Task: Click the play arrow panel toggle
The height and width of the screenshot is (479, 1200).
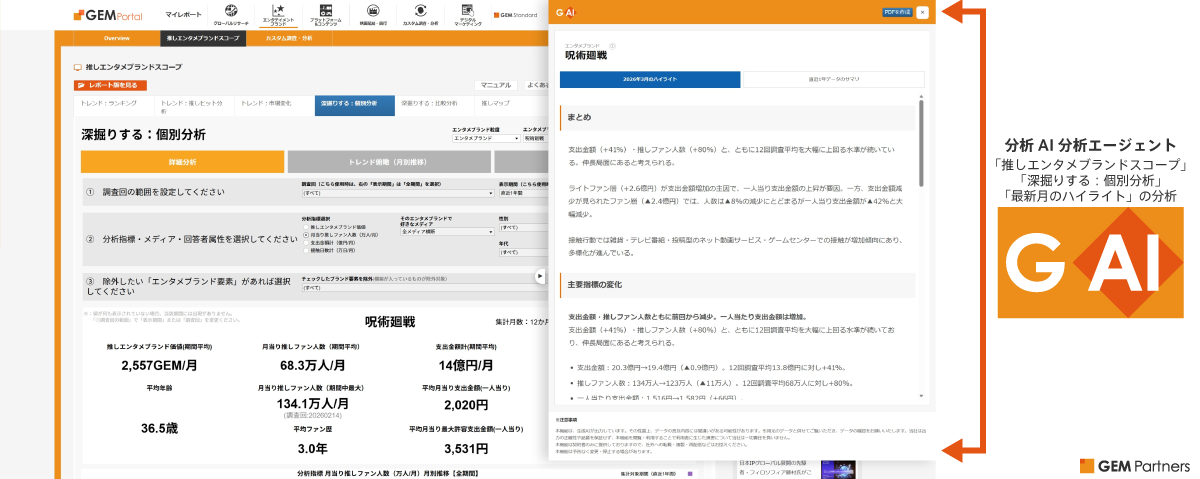Action: click(x=540, y=276)
